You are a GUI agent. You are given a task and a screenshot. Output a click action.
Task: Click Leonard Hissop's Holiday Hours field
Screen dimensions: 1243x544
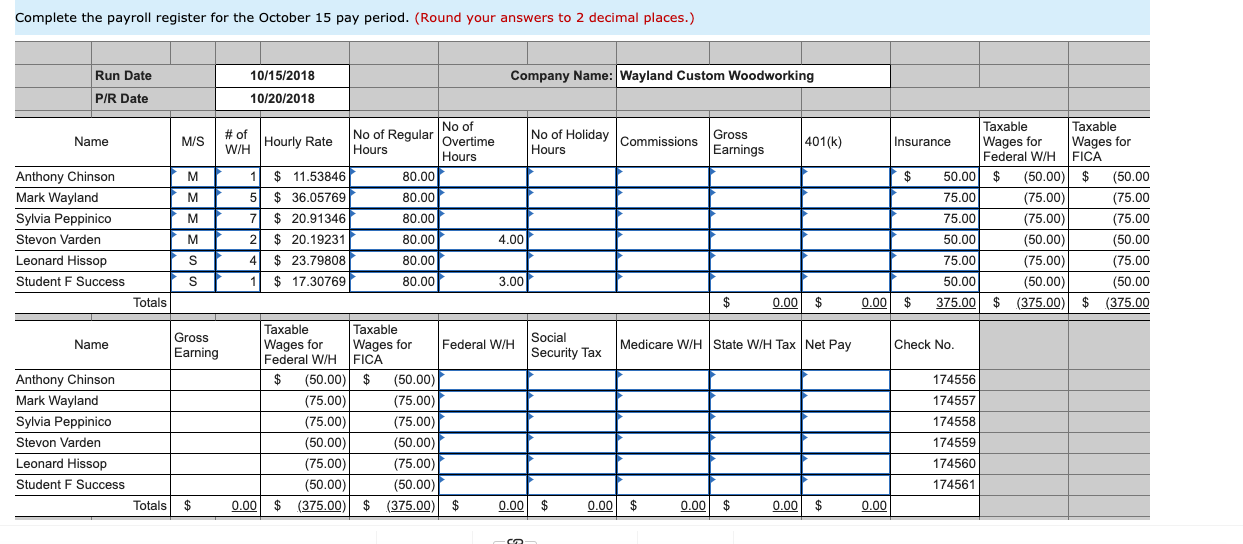(572, 261)
